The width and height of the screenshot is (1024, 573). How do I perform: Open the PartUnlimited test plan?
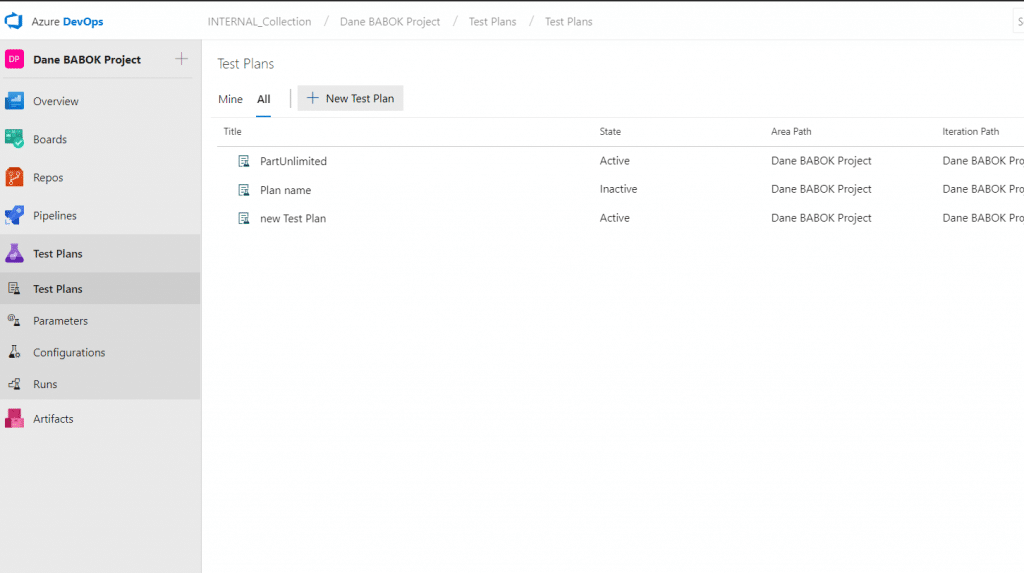click(x=293, y=161)
